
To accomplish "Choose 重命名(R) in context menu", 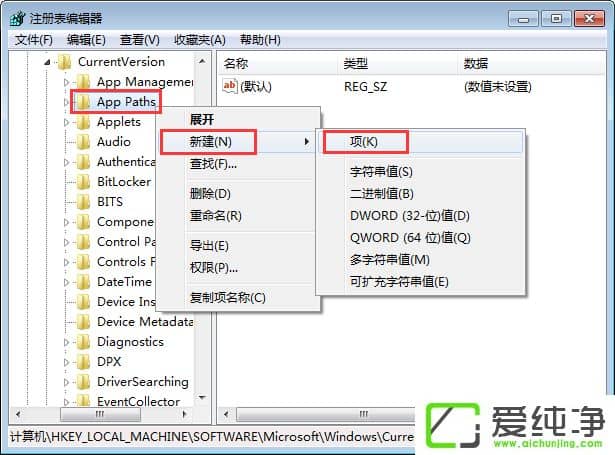I will pos(239,216).
